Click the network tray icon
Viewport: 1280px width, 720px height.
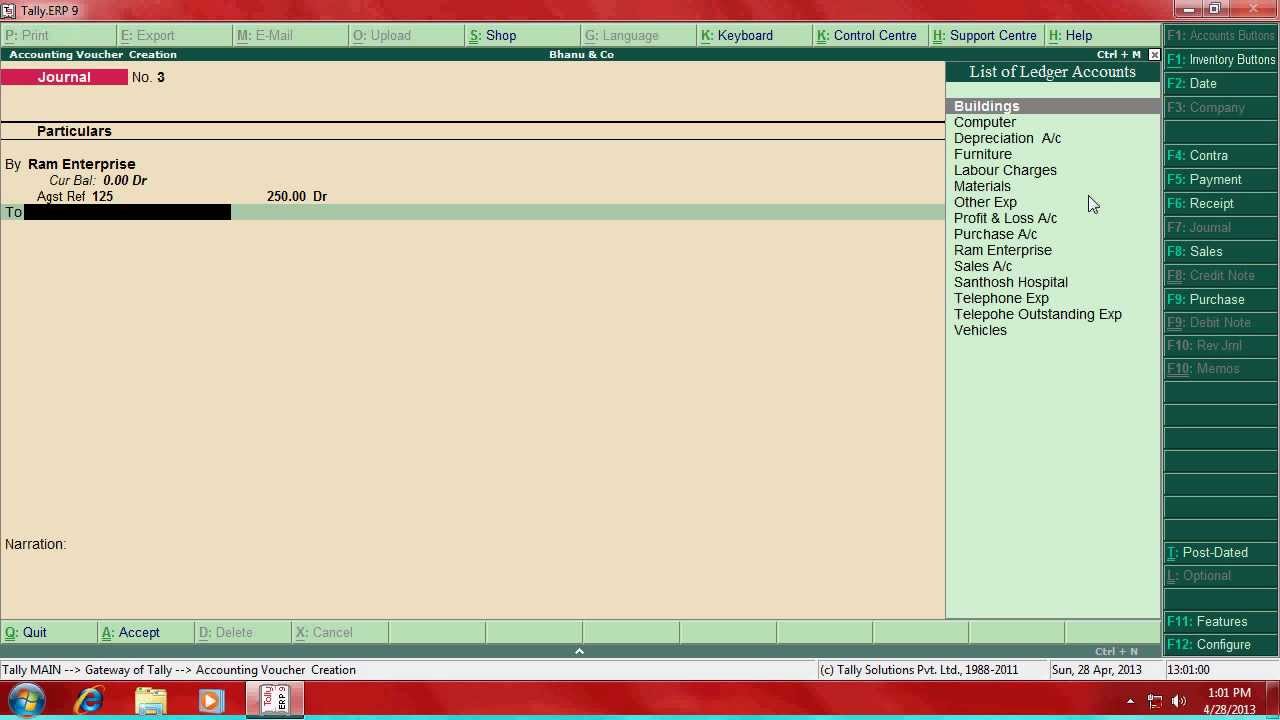1154,701
